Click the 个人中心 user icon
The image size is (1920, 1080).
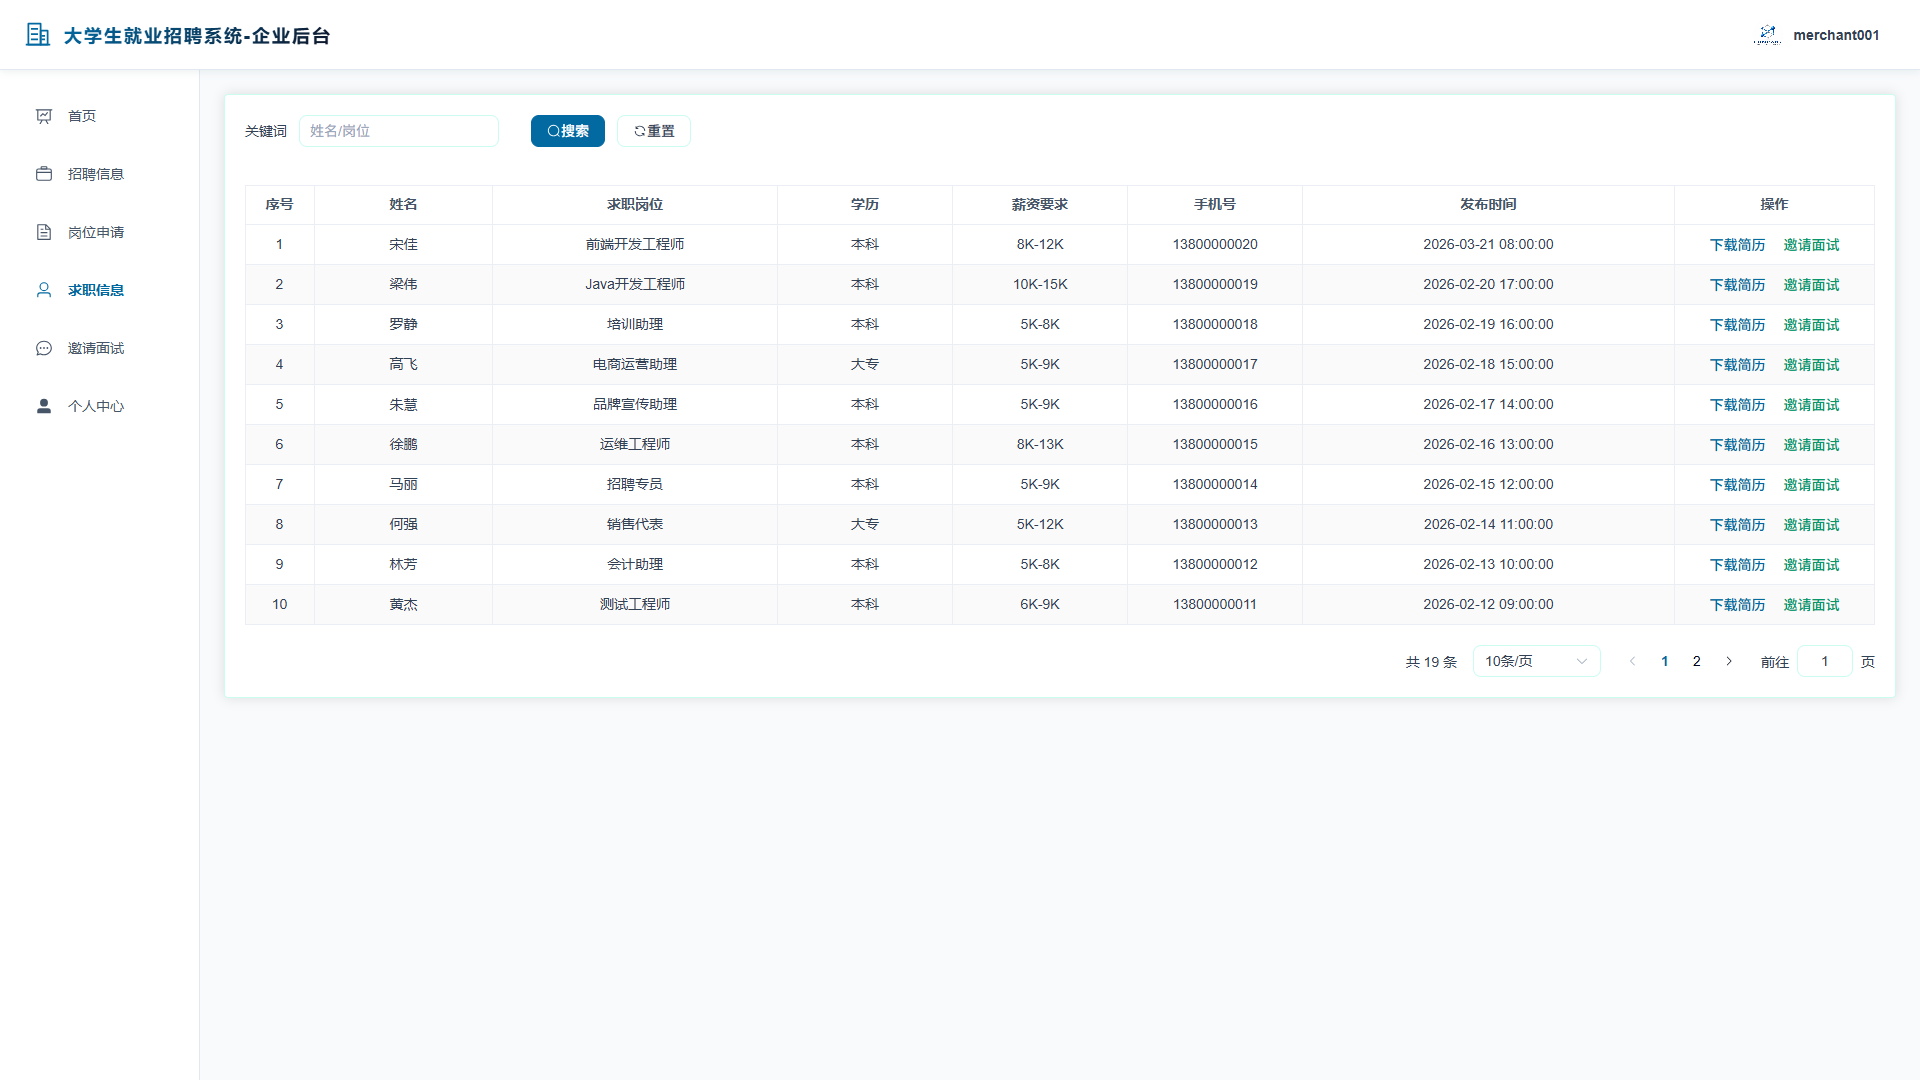click(x=44, y=406)
